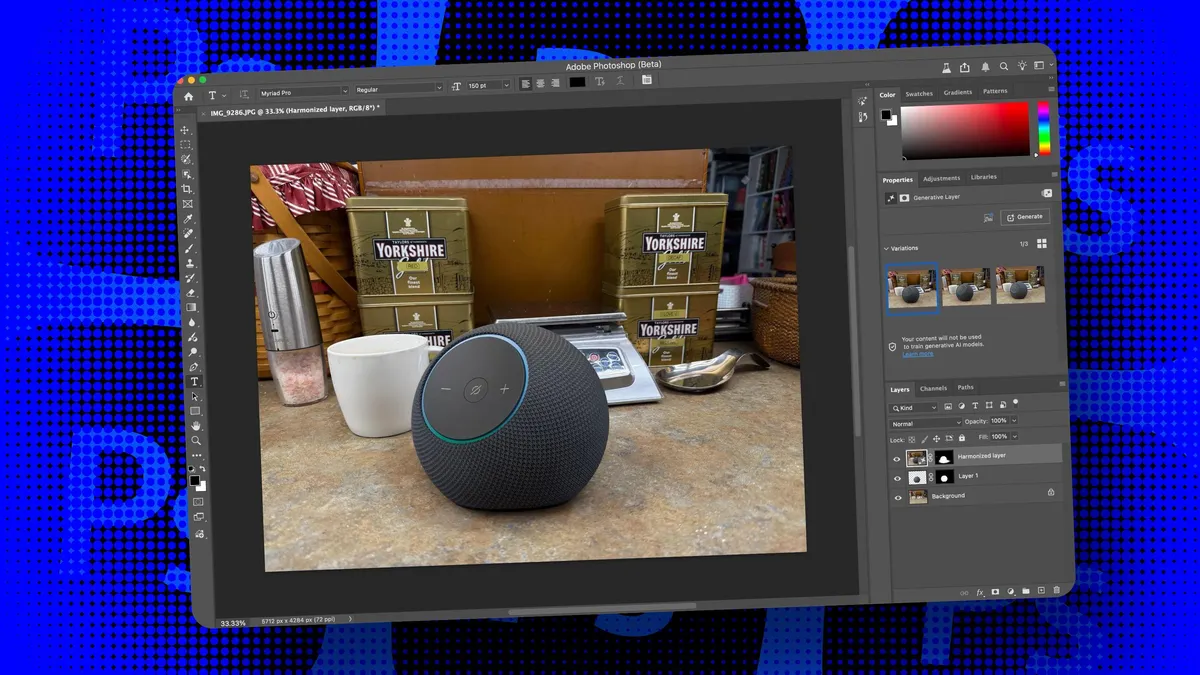Open the Learn more link

[917, 354]
